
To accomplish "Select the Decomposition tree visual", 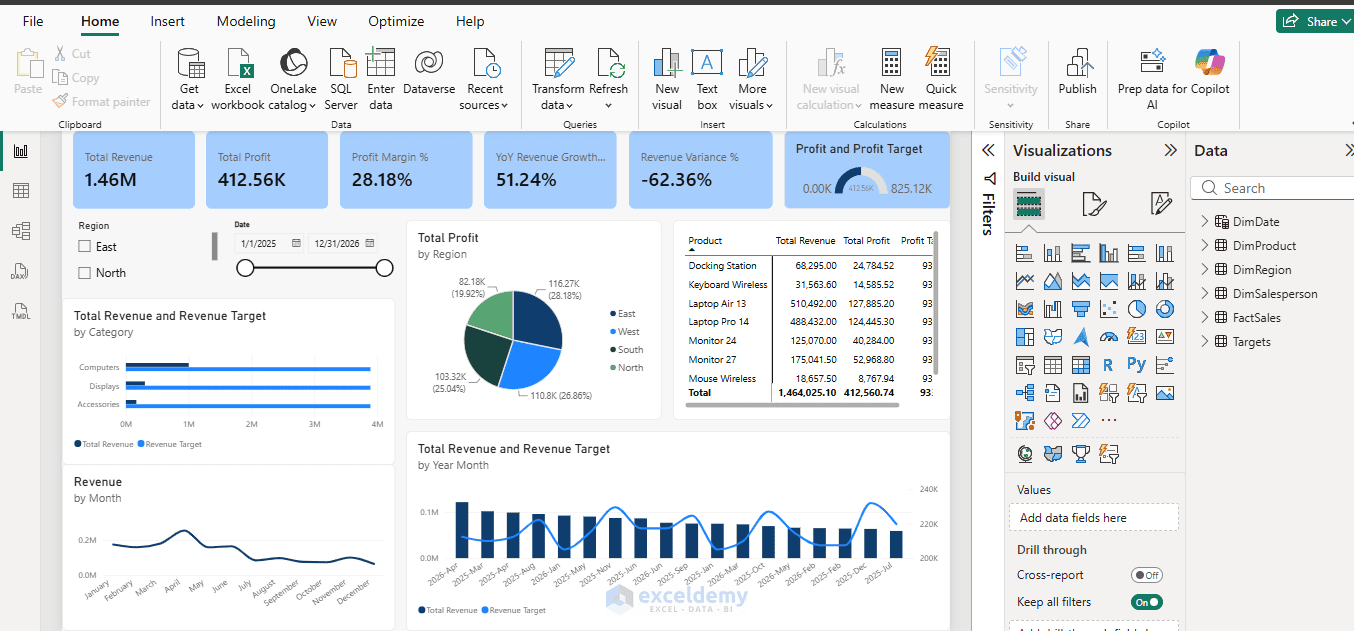I will point(1025,393).
